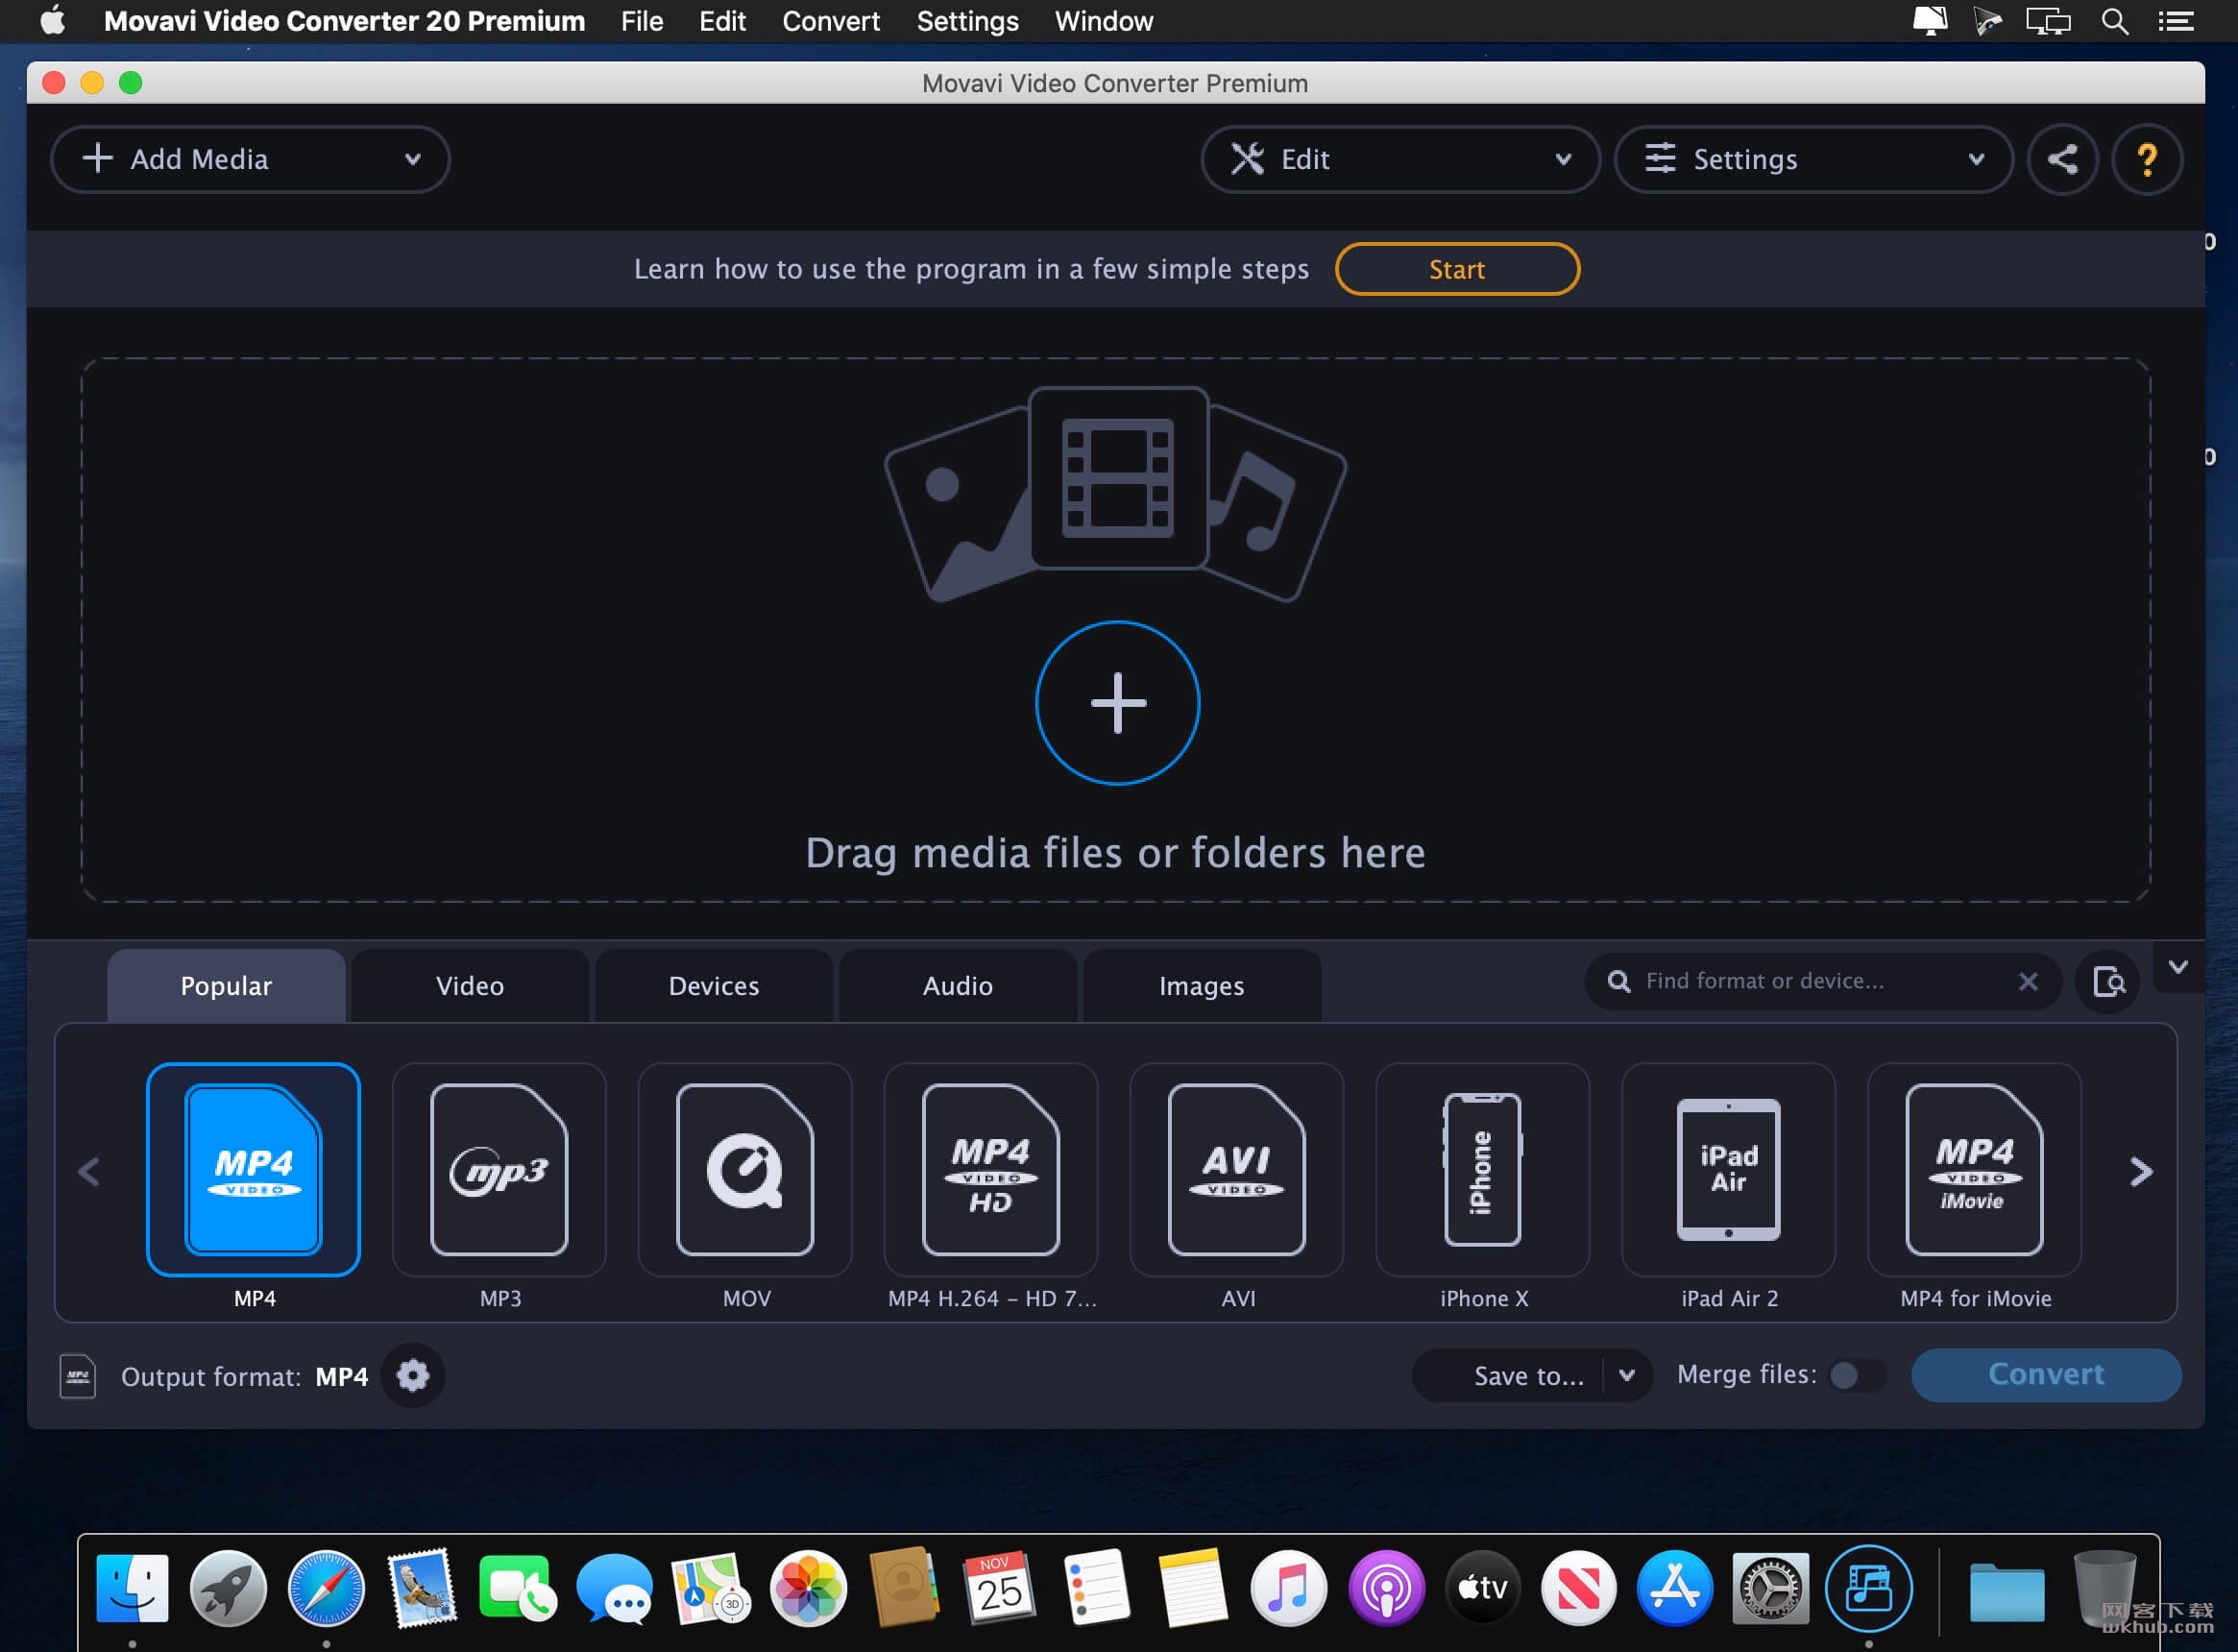Pick the MOV QuickTime format preset

tap(745, 1169)
